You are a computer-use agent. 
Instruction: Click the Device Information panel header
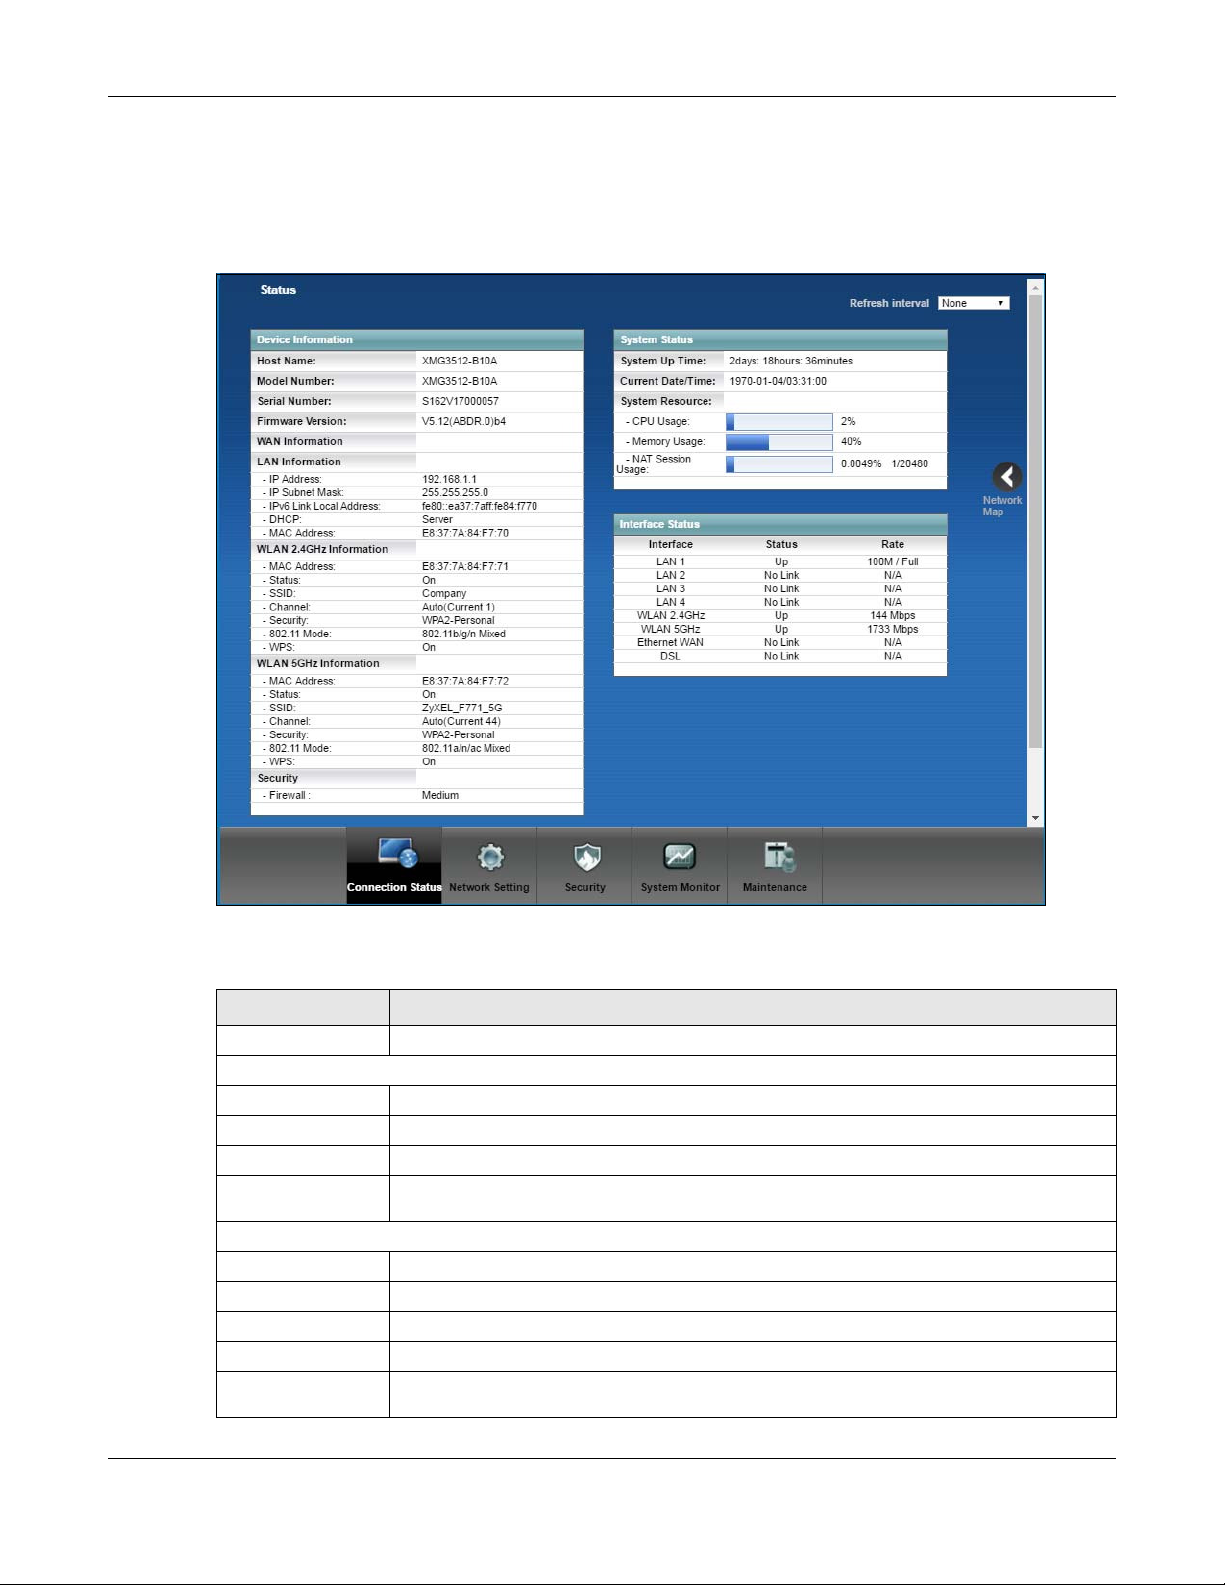416,340
